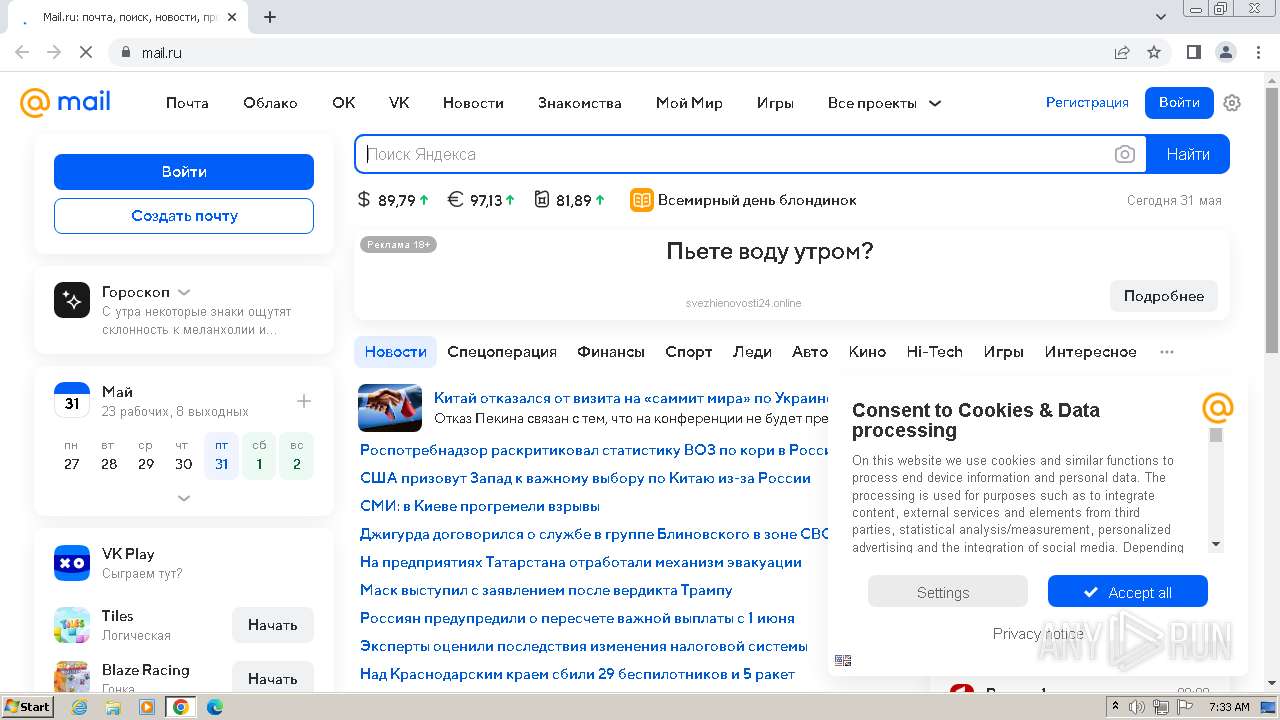Toggle the browser side panel
The image size is (1280, 720).
click(1193, 52)
